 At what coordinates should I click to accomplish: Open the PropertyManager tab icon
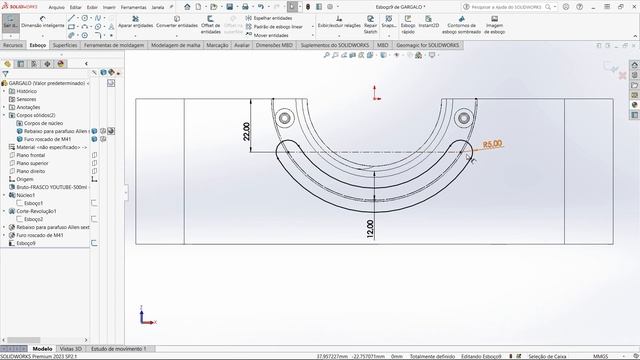21,64
